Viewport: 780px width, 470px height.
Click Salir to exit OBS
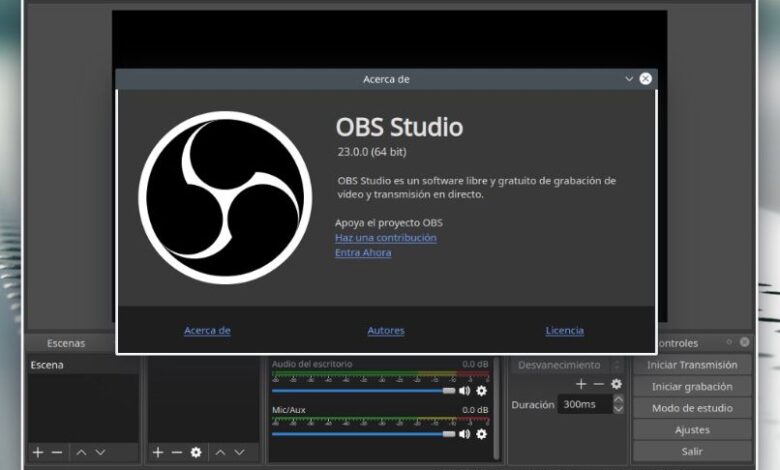(x=692, y=452)
